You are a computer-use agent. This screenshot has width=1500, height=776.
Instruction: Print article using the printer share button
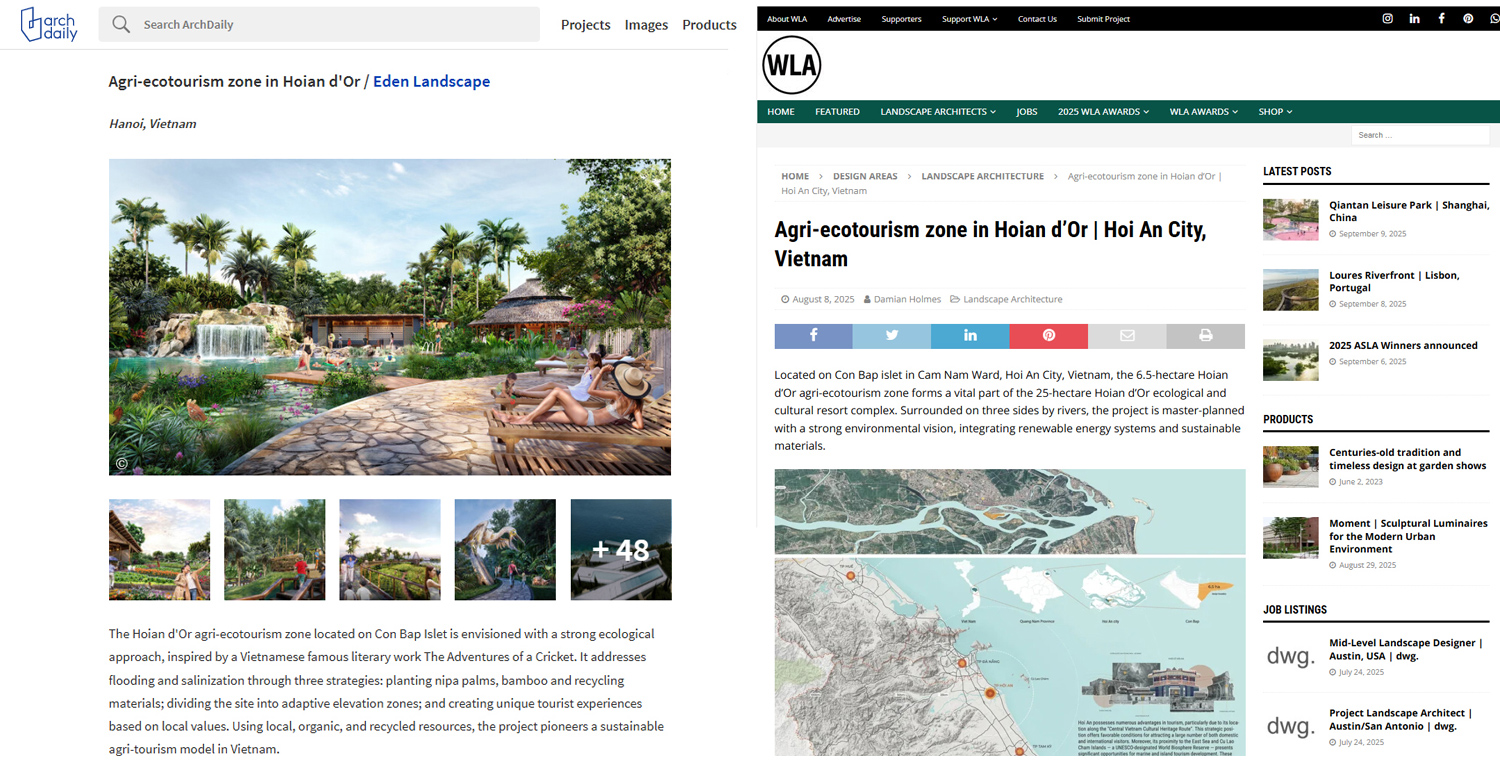(x=1206, y=336)
